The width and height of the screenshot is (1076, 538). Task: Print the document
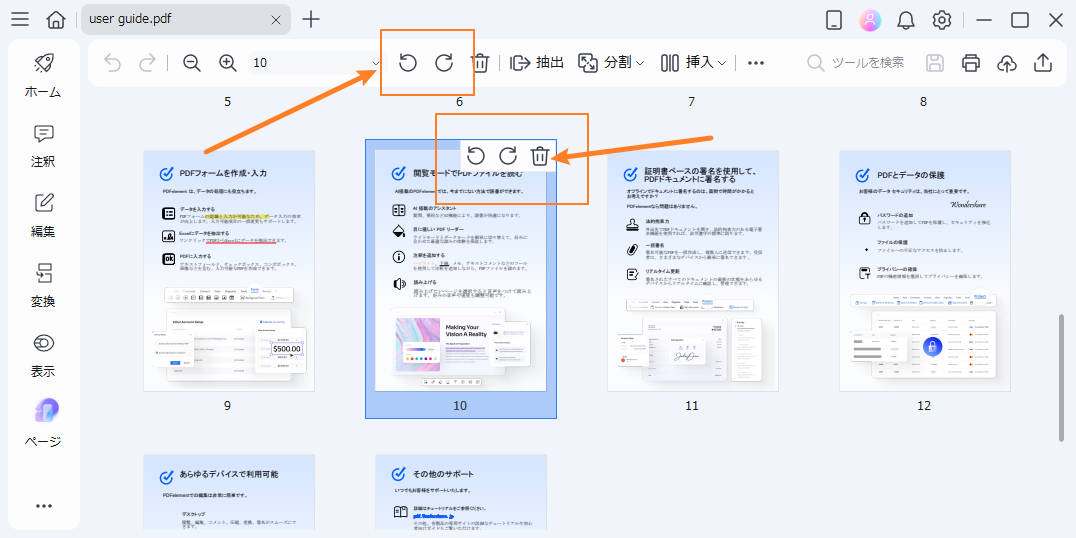pos(970,62)
